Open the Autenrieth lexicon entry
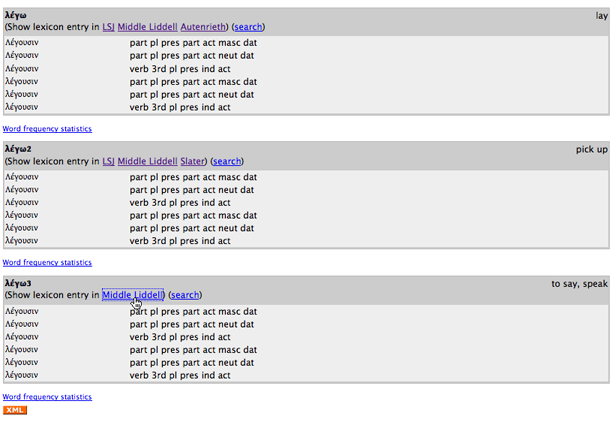This screenshot has width=612, height=425. pyautogui.click(x=203, y=26)
